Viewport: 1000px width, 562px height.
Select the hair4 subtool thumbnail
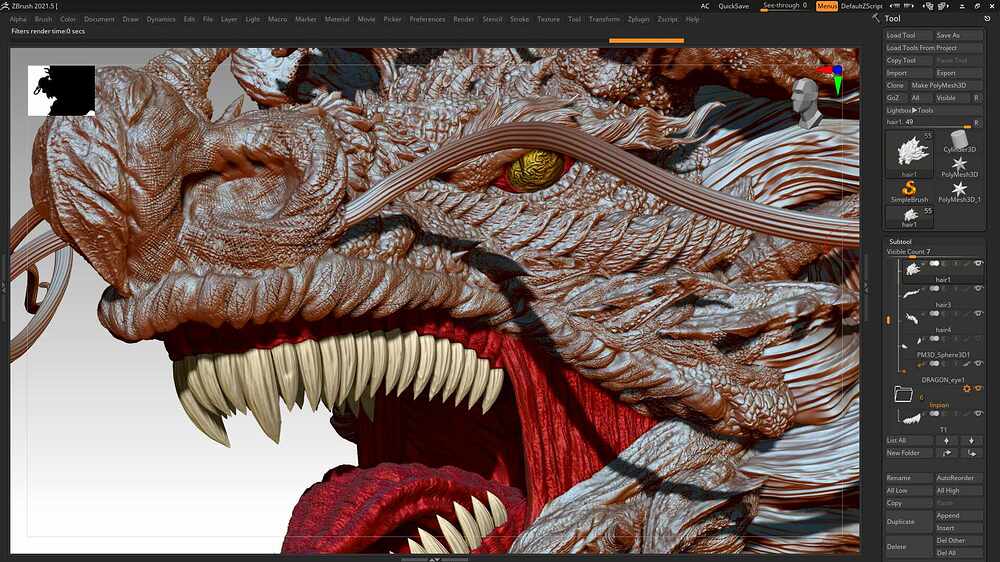(x=913, y=319)
